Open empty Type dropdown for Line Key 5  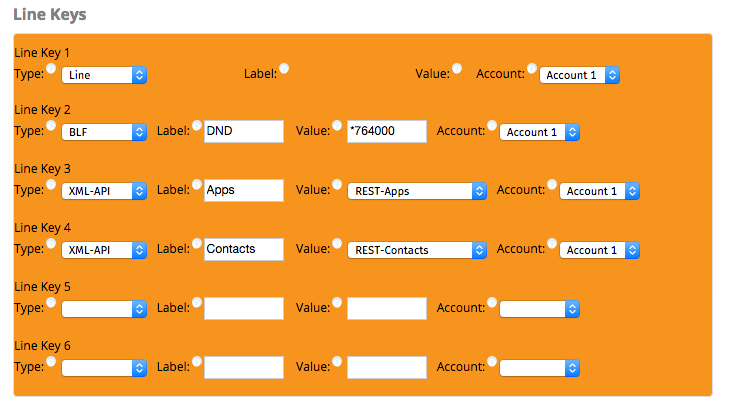tap(104, 309)
